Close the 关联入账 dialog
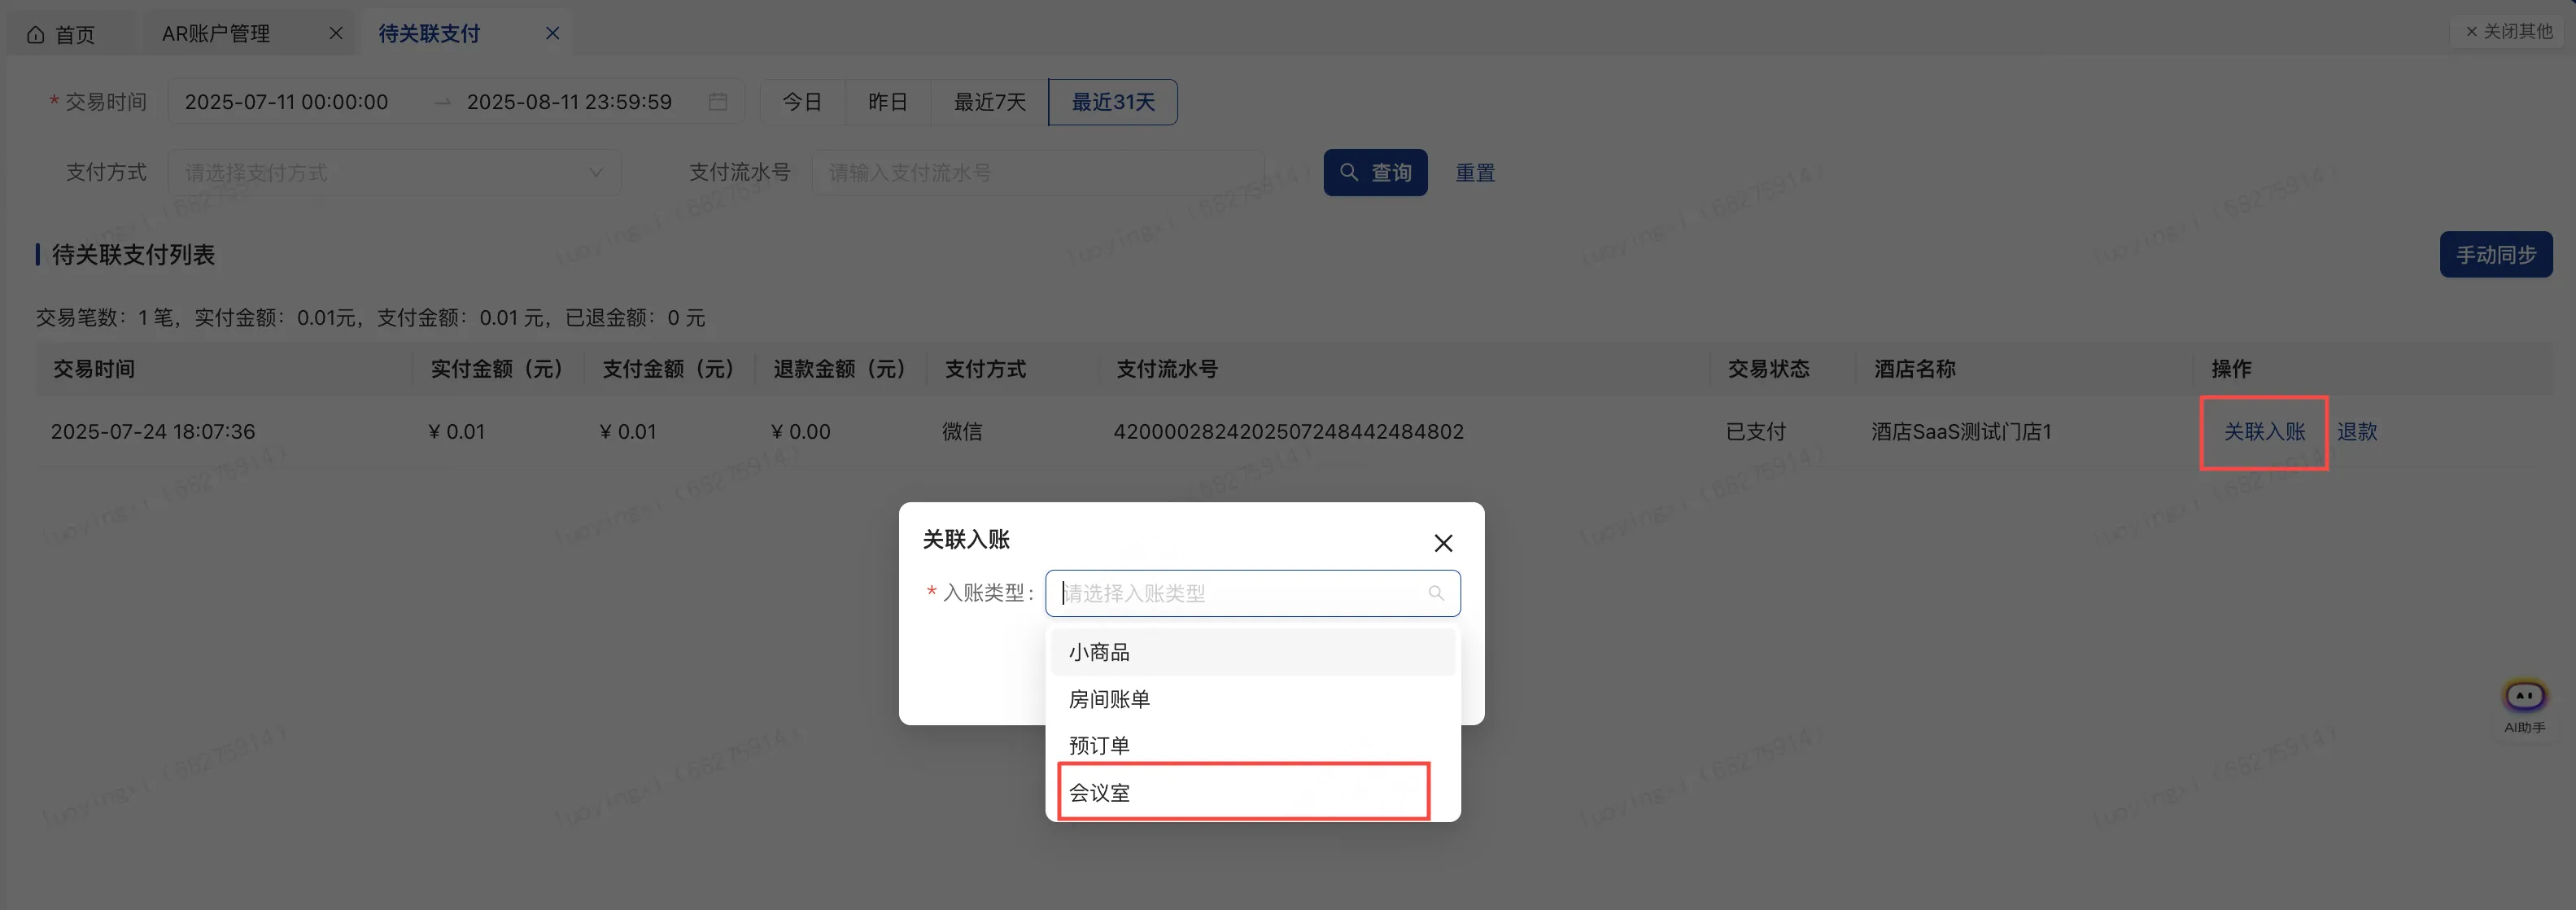 [1443, 543]
